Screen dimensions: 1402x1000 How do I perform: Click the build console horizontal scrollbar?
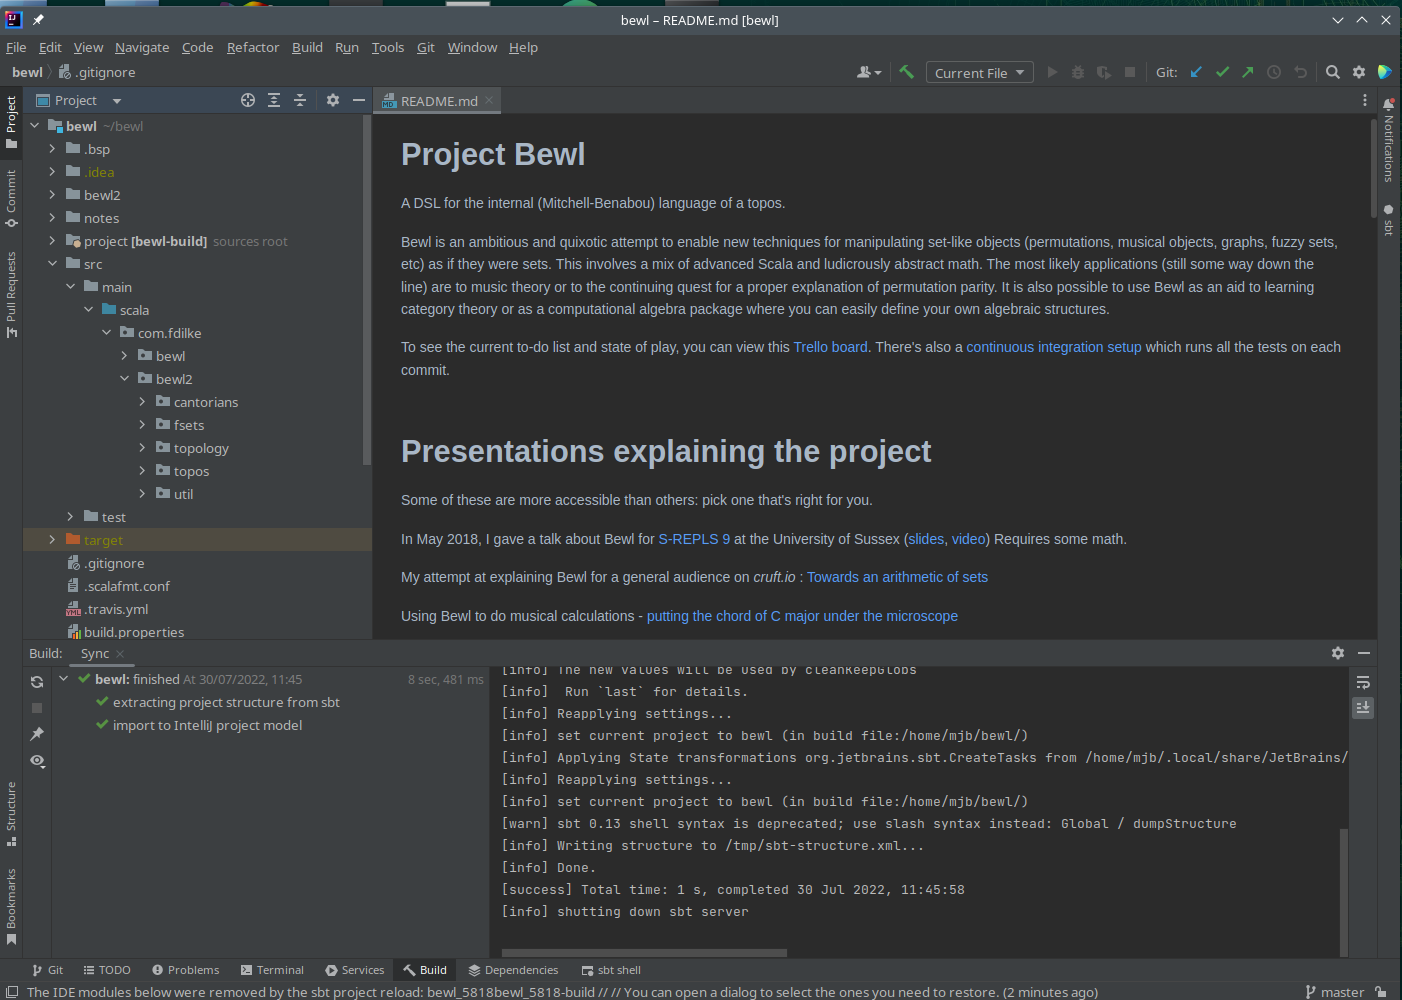(x=644, y=953)
